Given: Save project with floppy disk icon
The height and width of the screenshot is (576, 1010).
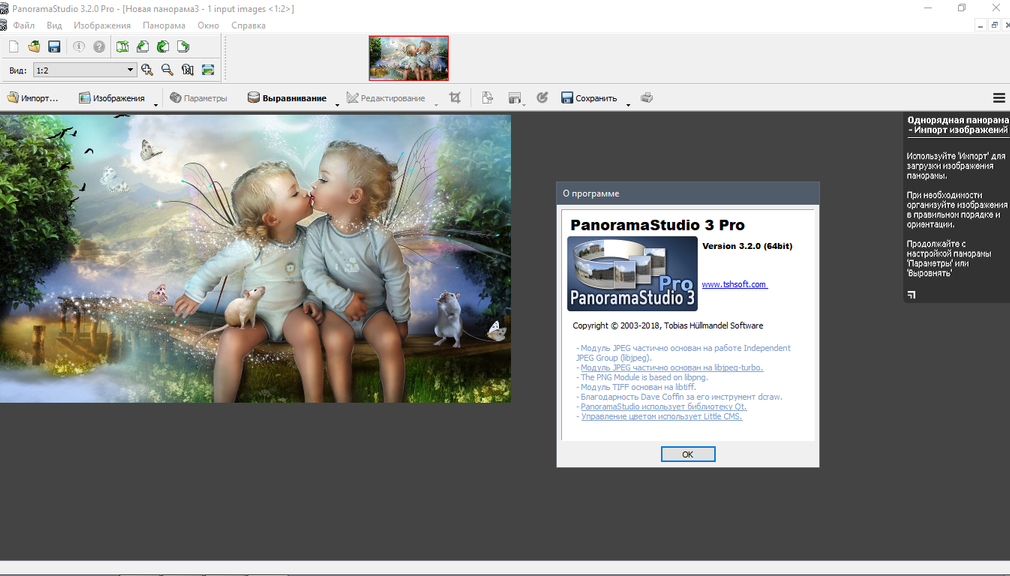Looking at the screenshot, I should point(54,46).
